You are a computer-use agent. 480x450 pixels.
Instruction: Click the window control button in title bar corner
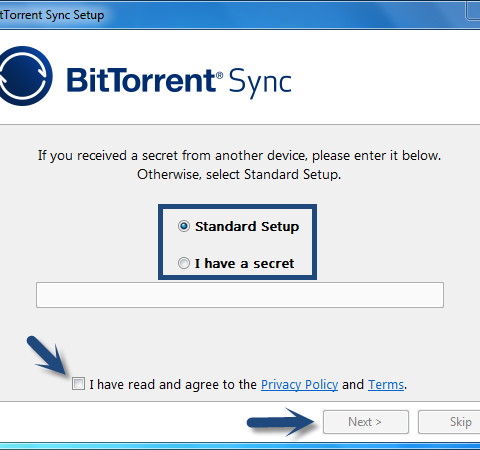[473, 10]
